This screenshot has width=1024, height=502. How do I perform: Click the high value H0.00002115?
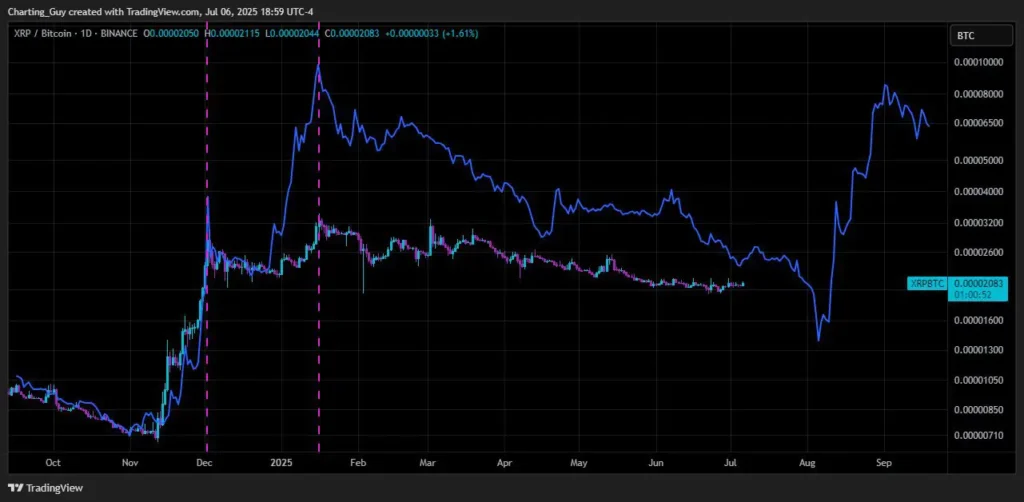(x=234, y=33)
